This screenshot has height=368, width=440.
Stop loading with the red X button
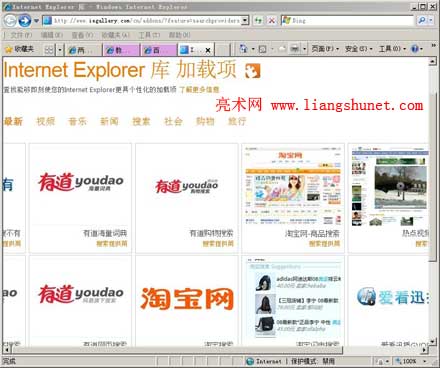[x=272, y=21]
